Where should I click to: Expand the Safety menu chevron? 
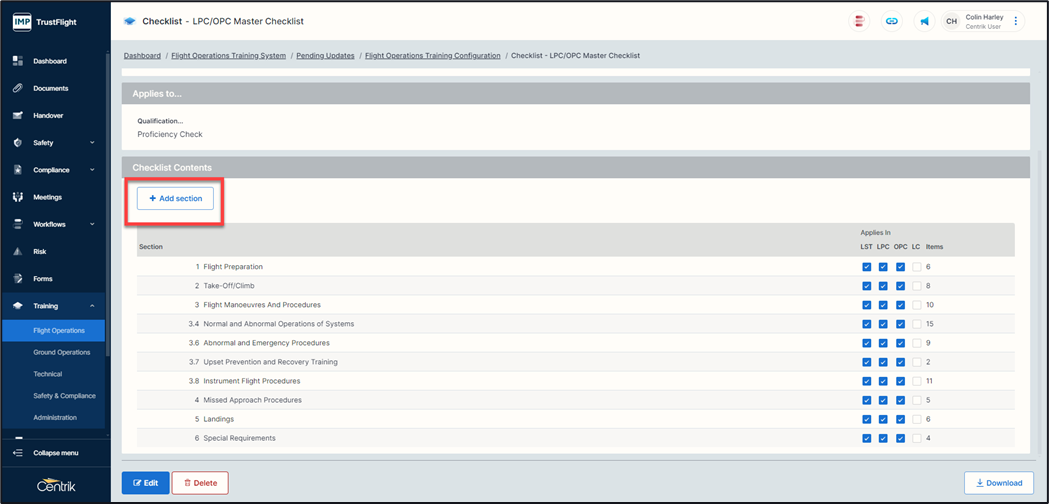[92, 143]
